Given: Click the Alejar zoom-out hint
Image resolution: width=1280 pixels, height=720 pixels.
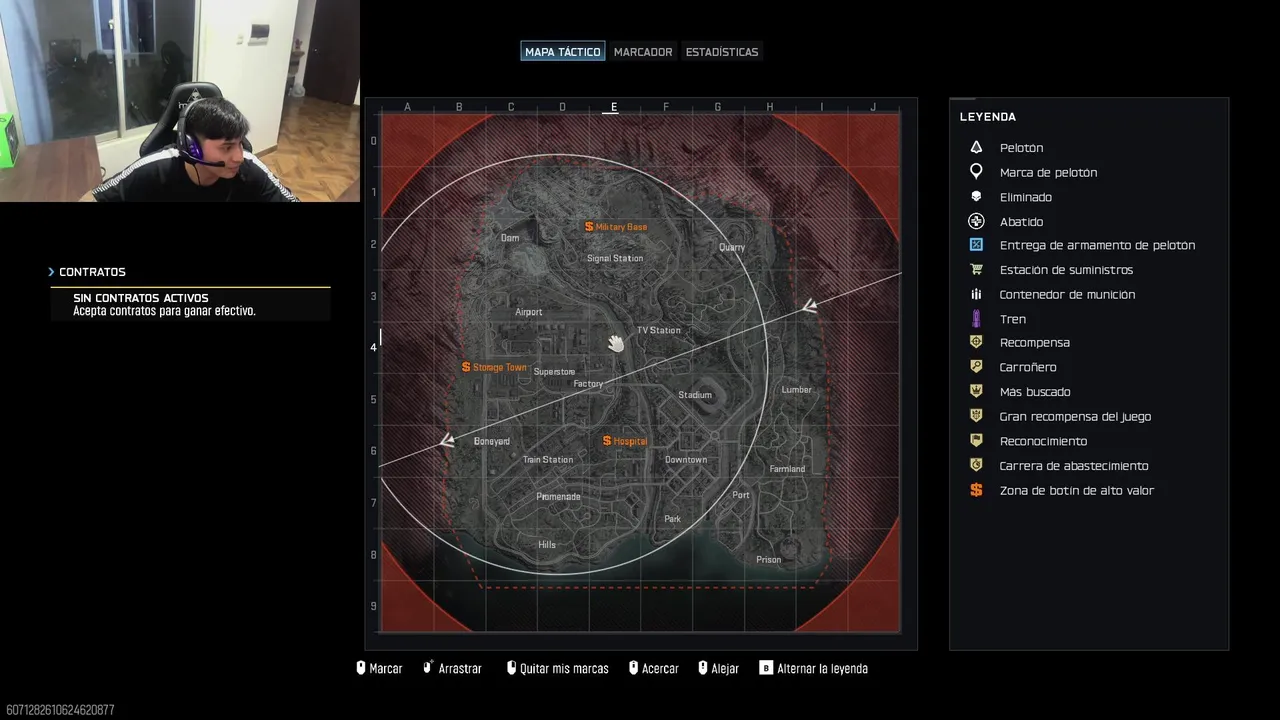Looking at the screenshot, I should [x=718, y=668].
